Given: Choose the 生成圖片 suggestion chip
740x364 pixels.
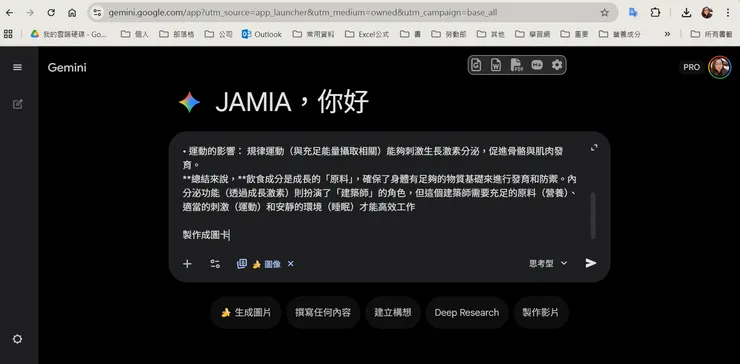Looking at the screenshot, I should (246, 313).
